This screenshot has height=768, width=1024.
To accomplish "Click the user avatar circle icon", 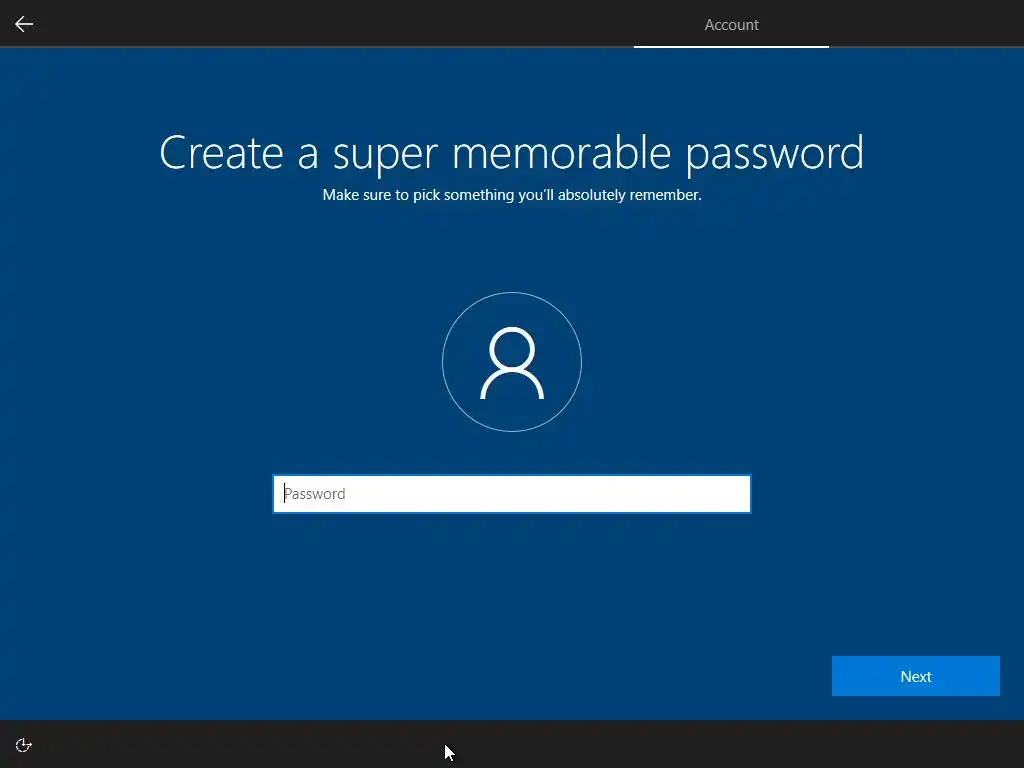I will [x=512, y=362].
